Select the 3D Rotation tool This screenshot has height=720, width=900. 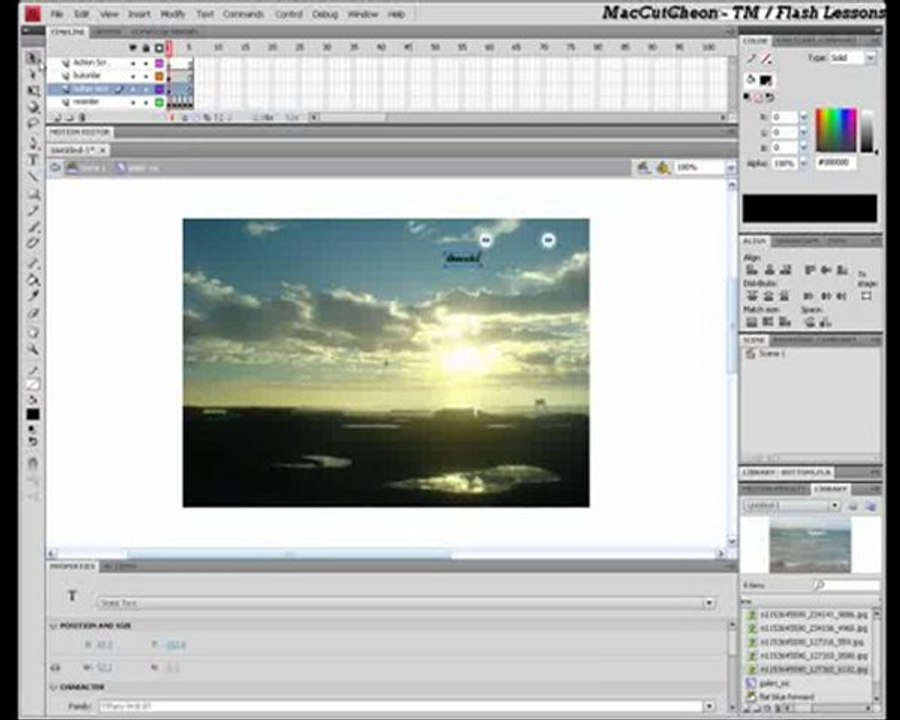[33, 107]
